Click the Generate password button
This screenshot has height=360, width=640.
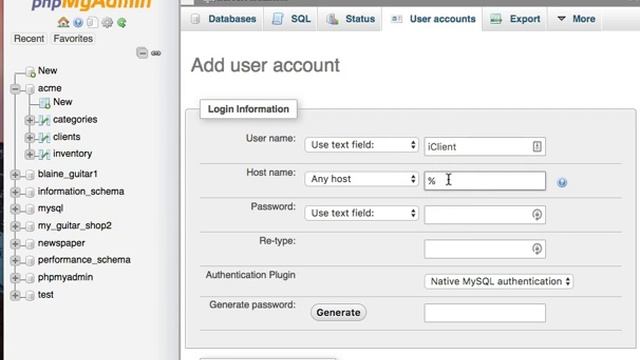pyautogui.click(x=338, y=312)
